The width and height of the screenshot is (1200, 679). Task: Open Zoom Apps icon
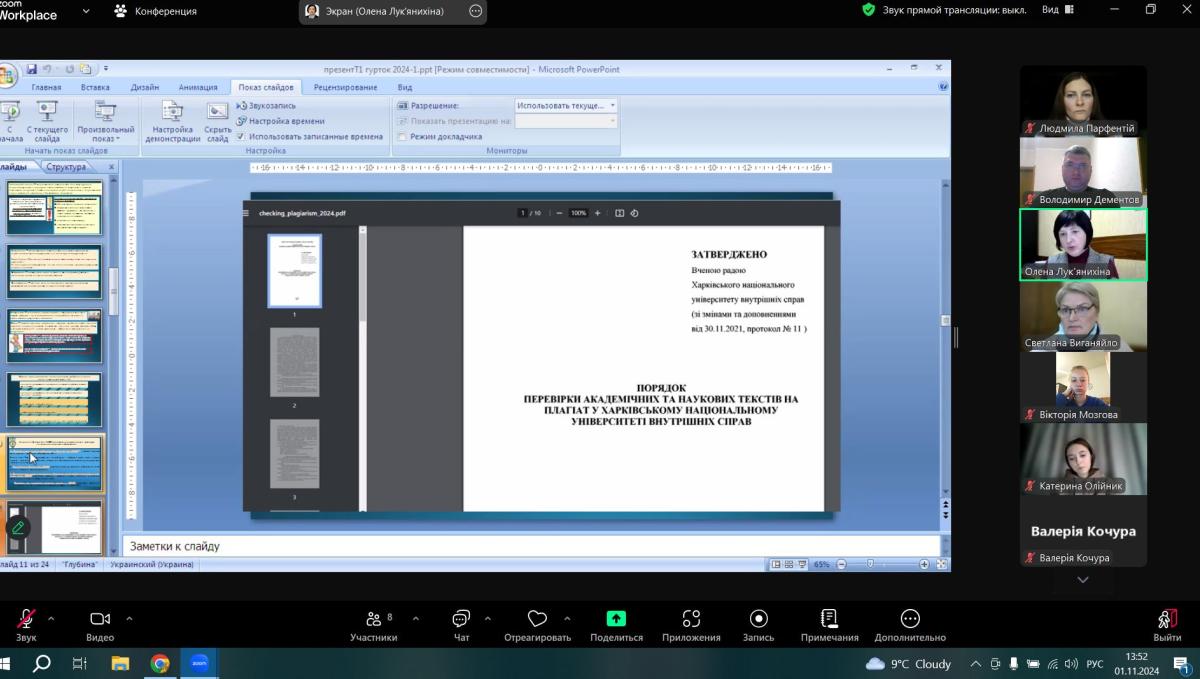[x=691, y=619]
